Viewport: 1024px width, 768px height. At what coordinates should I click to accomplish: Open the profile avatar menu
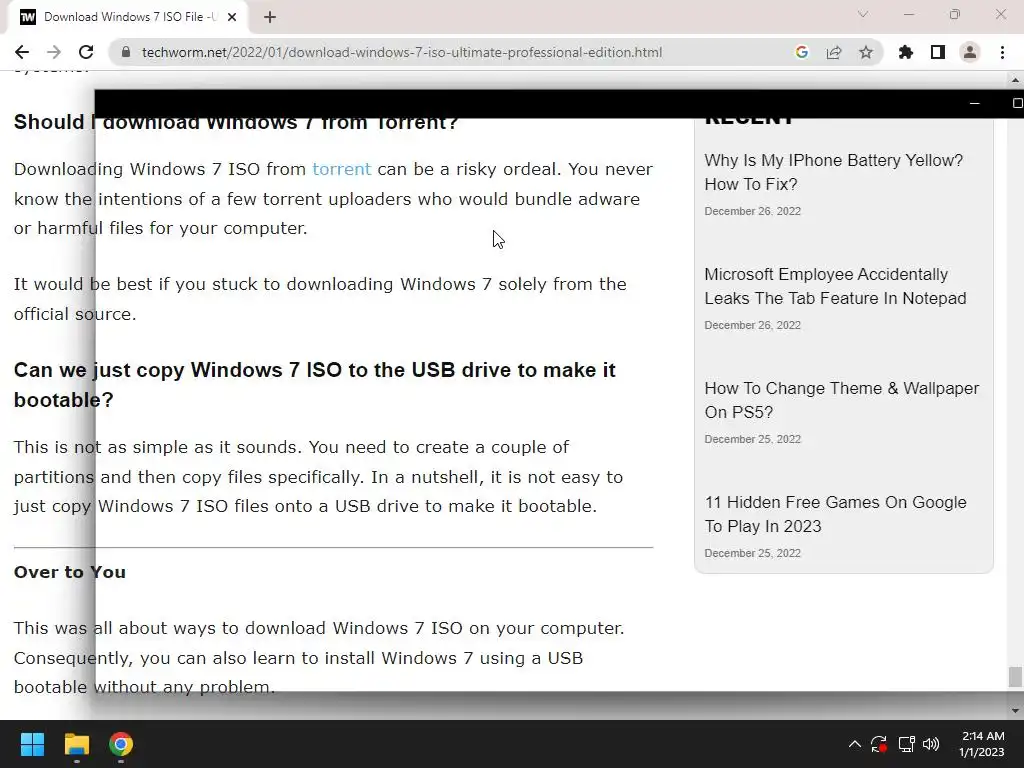(x=970, y=52)
